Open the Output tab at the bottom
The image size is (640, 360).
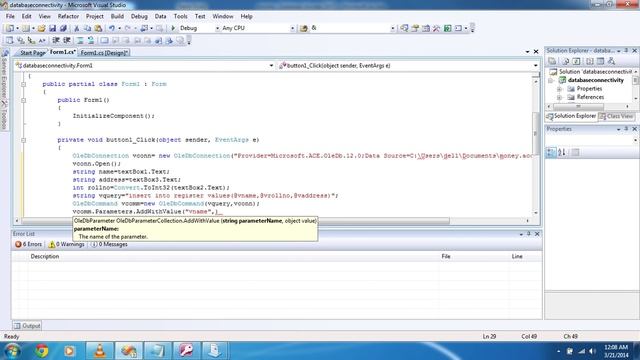pyautogui.click(x=27, y=326)
